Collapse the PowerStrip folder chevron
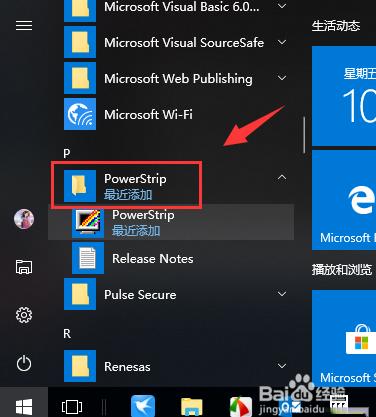The height and width of the screenshot is (417, 376). [x=282, y=177]
